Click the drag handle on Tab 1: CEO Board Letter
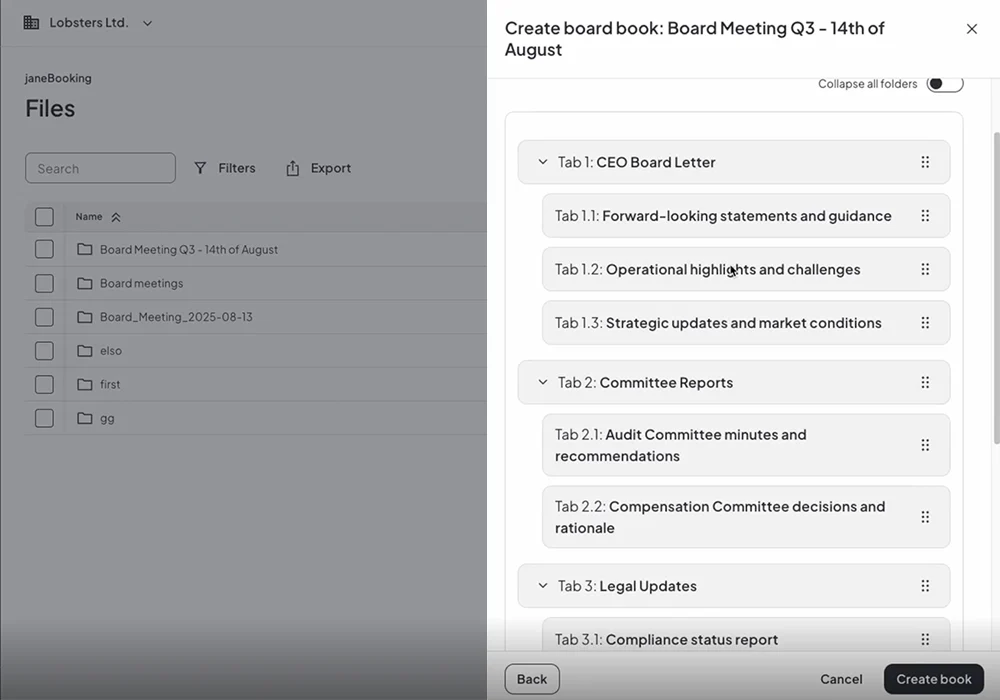This screenshot has height=700, width=1000. tap(925, 161)
